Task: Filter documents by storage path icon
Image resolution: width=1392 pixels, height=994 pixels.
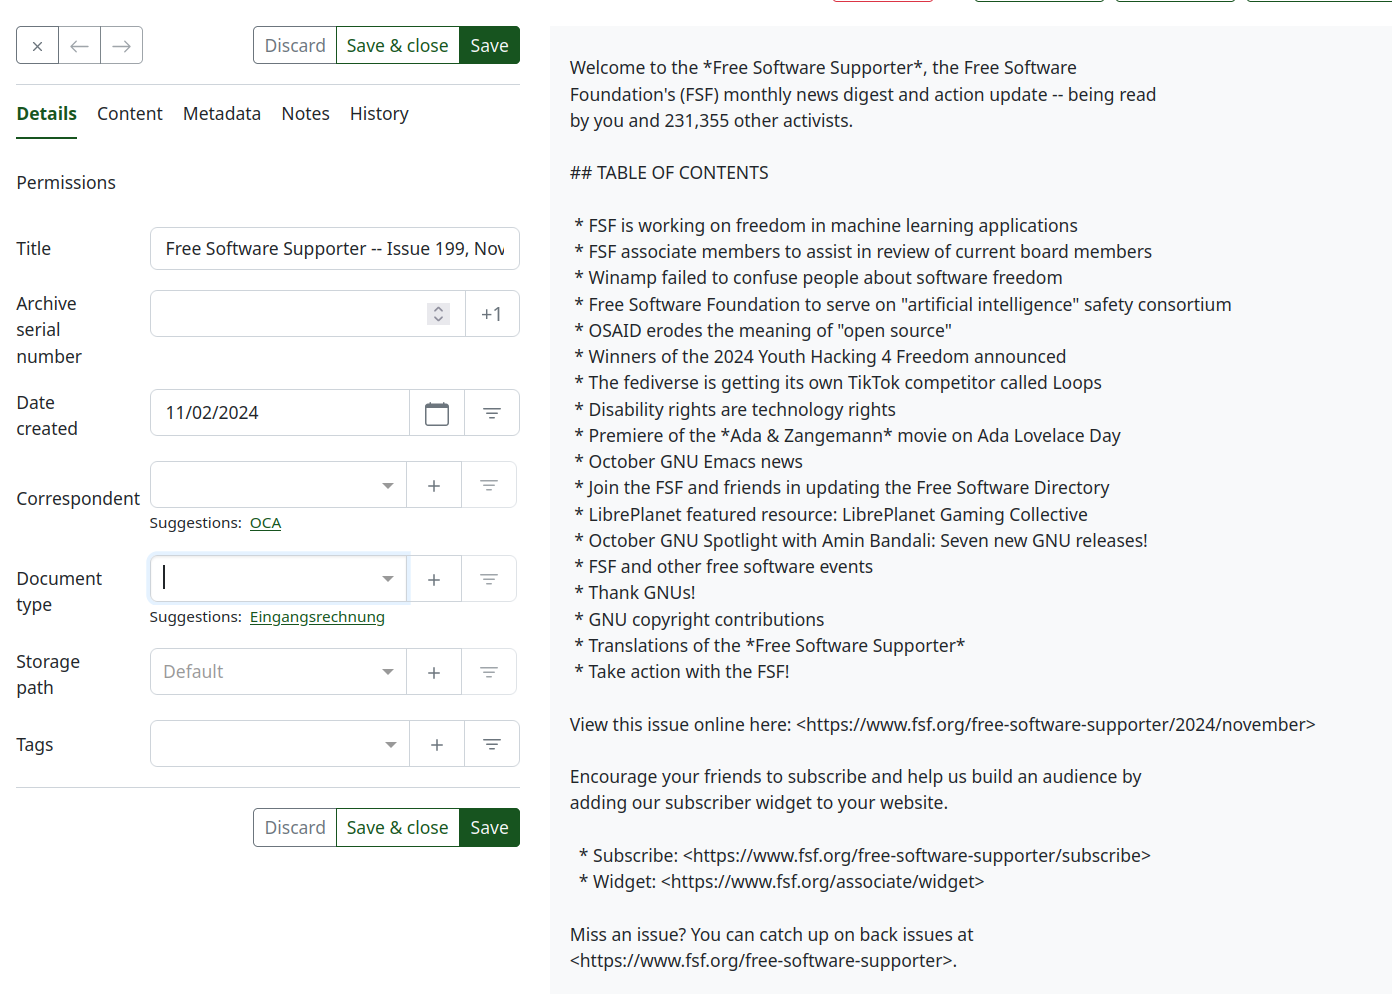Action: [489, 672]
